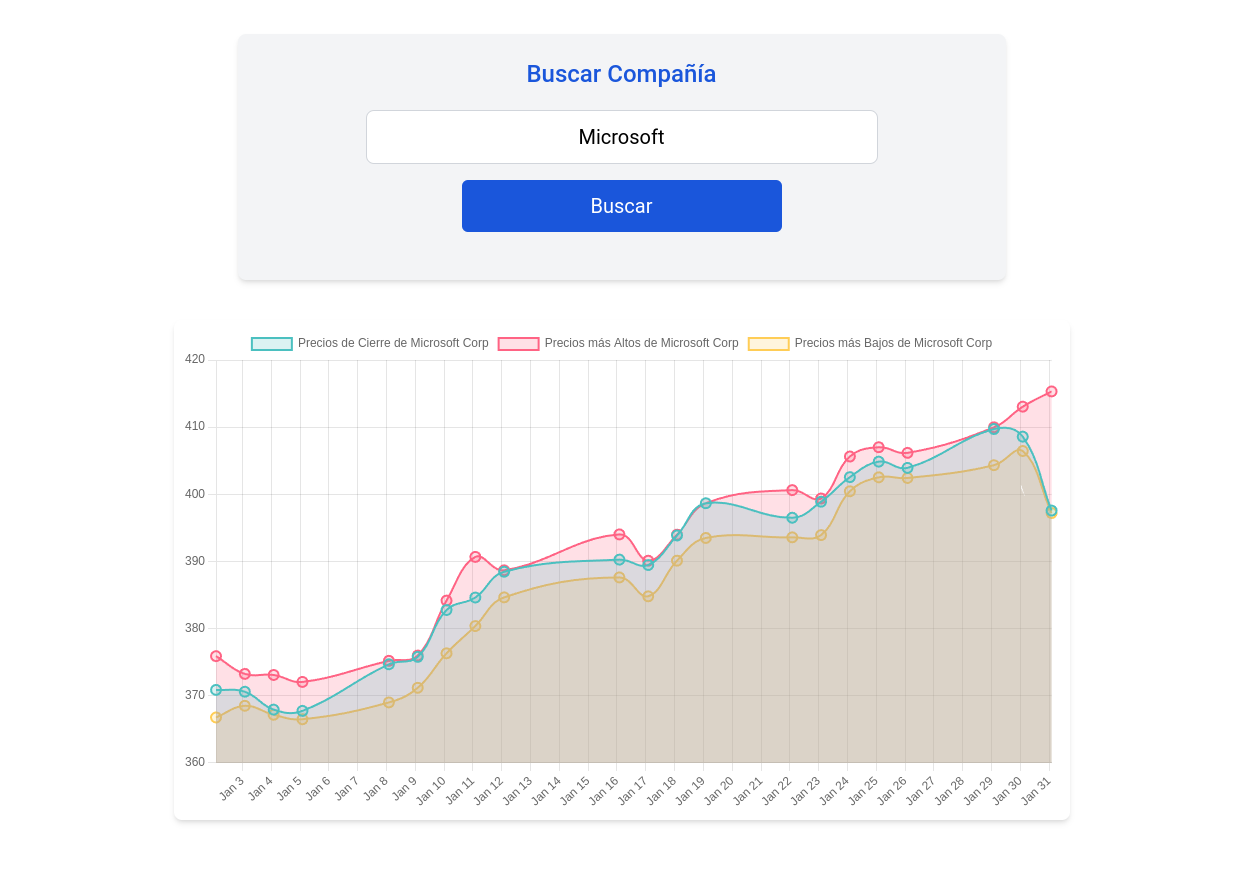This screenshot has height=875, width=1245.
Task: Select the Jan 11 high price marker
Action: click(x=472, y=555)
